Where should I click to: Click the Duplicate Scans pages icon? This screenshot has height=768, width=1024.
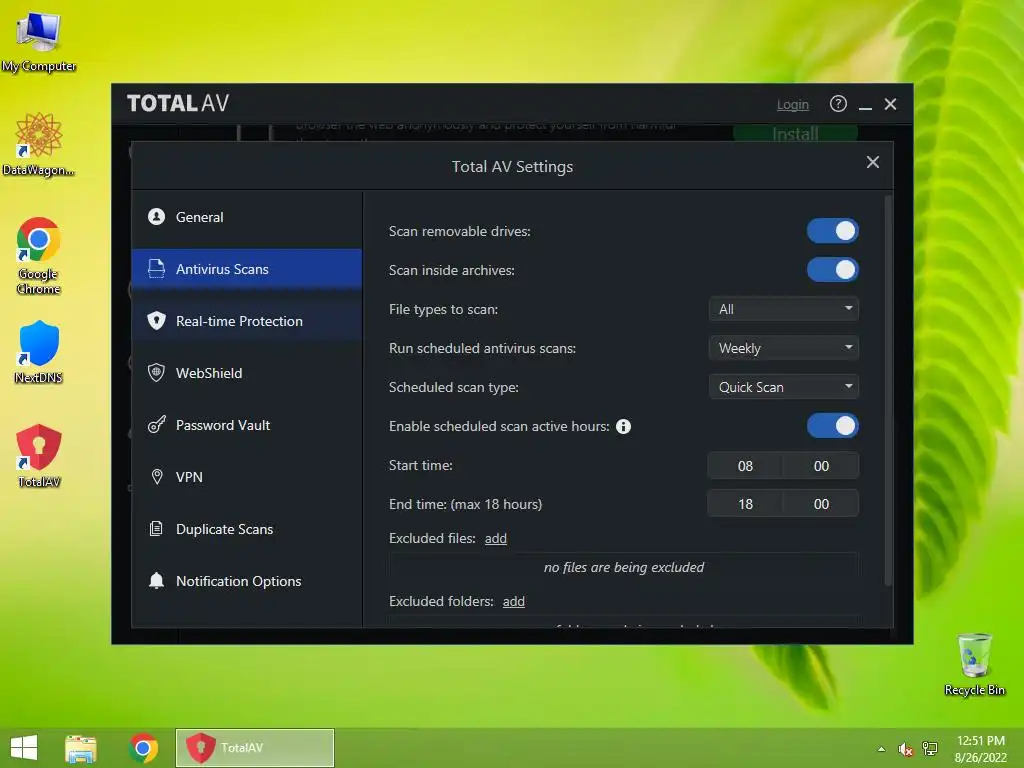tap(156, 528)
